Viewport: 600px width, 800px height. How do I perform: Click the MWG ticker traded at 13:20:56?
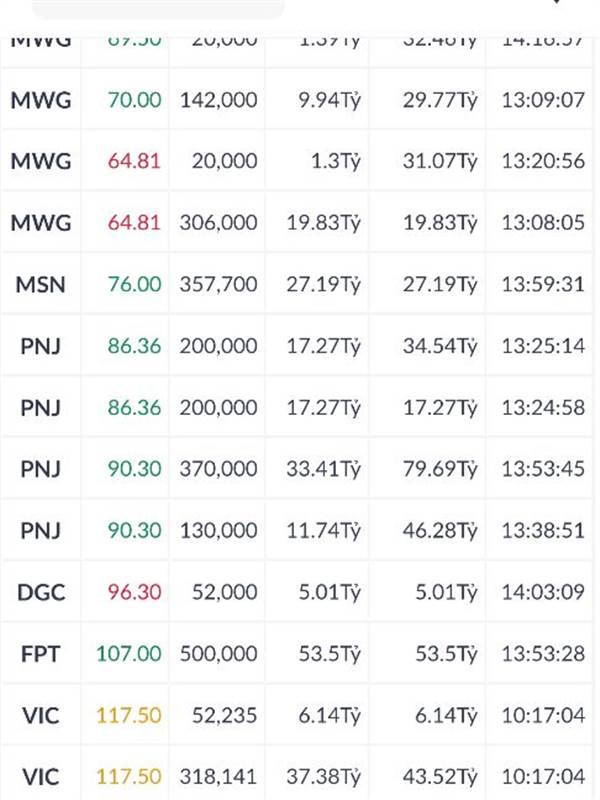tap(41, 161)
